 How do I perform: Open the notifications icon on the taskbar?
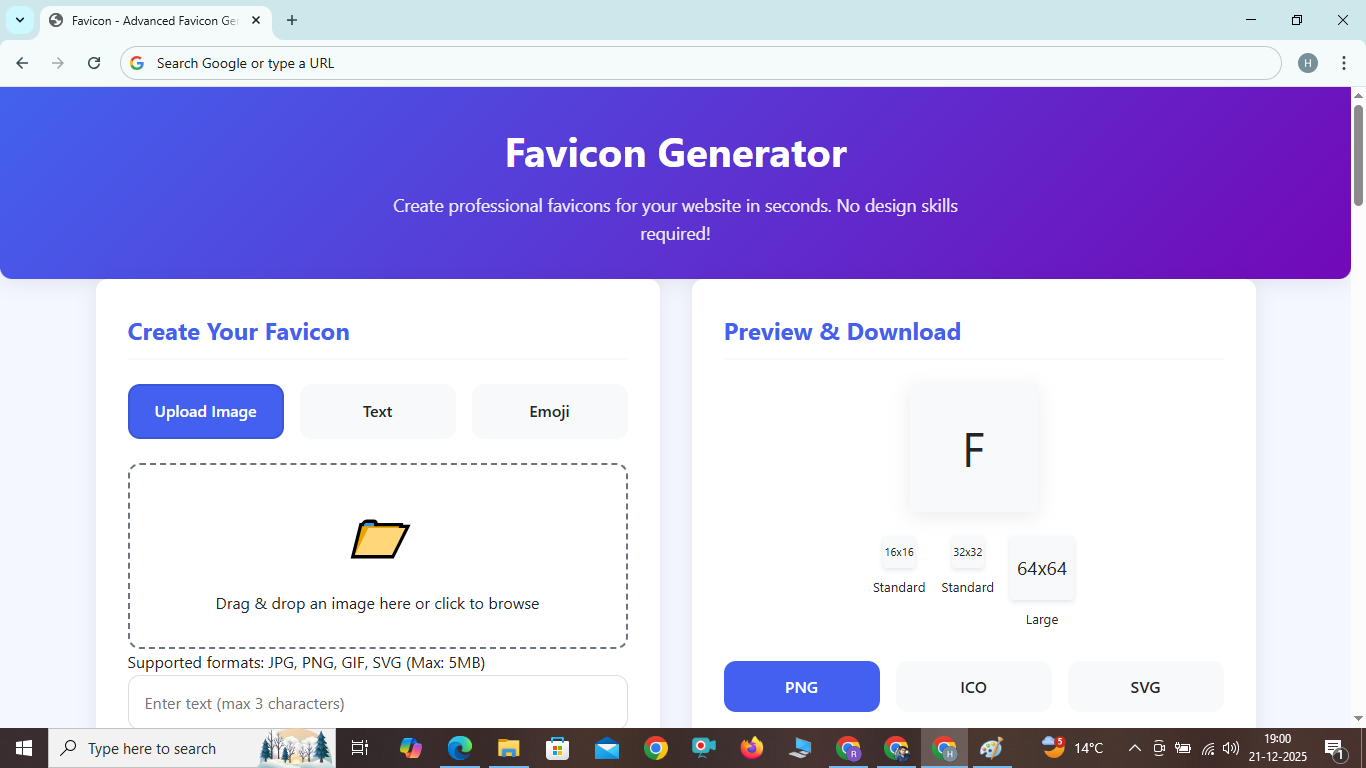[x=1333, y=748]
